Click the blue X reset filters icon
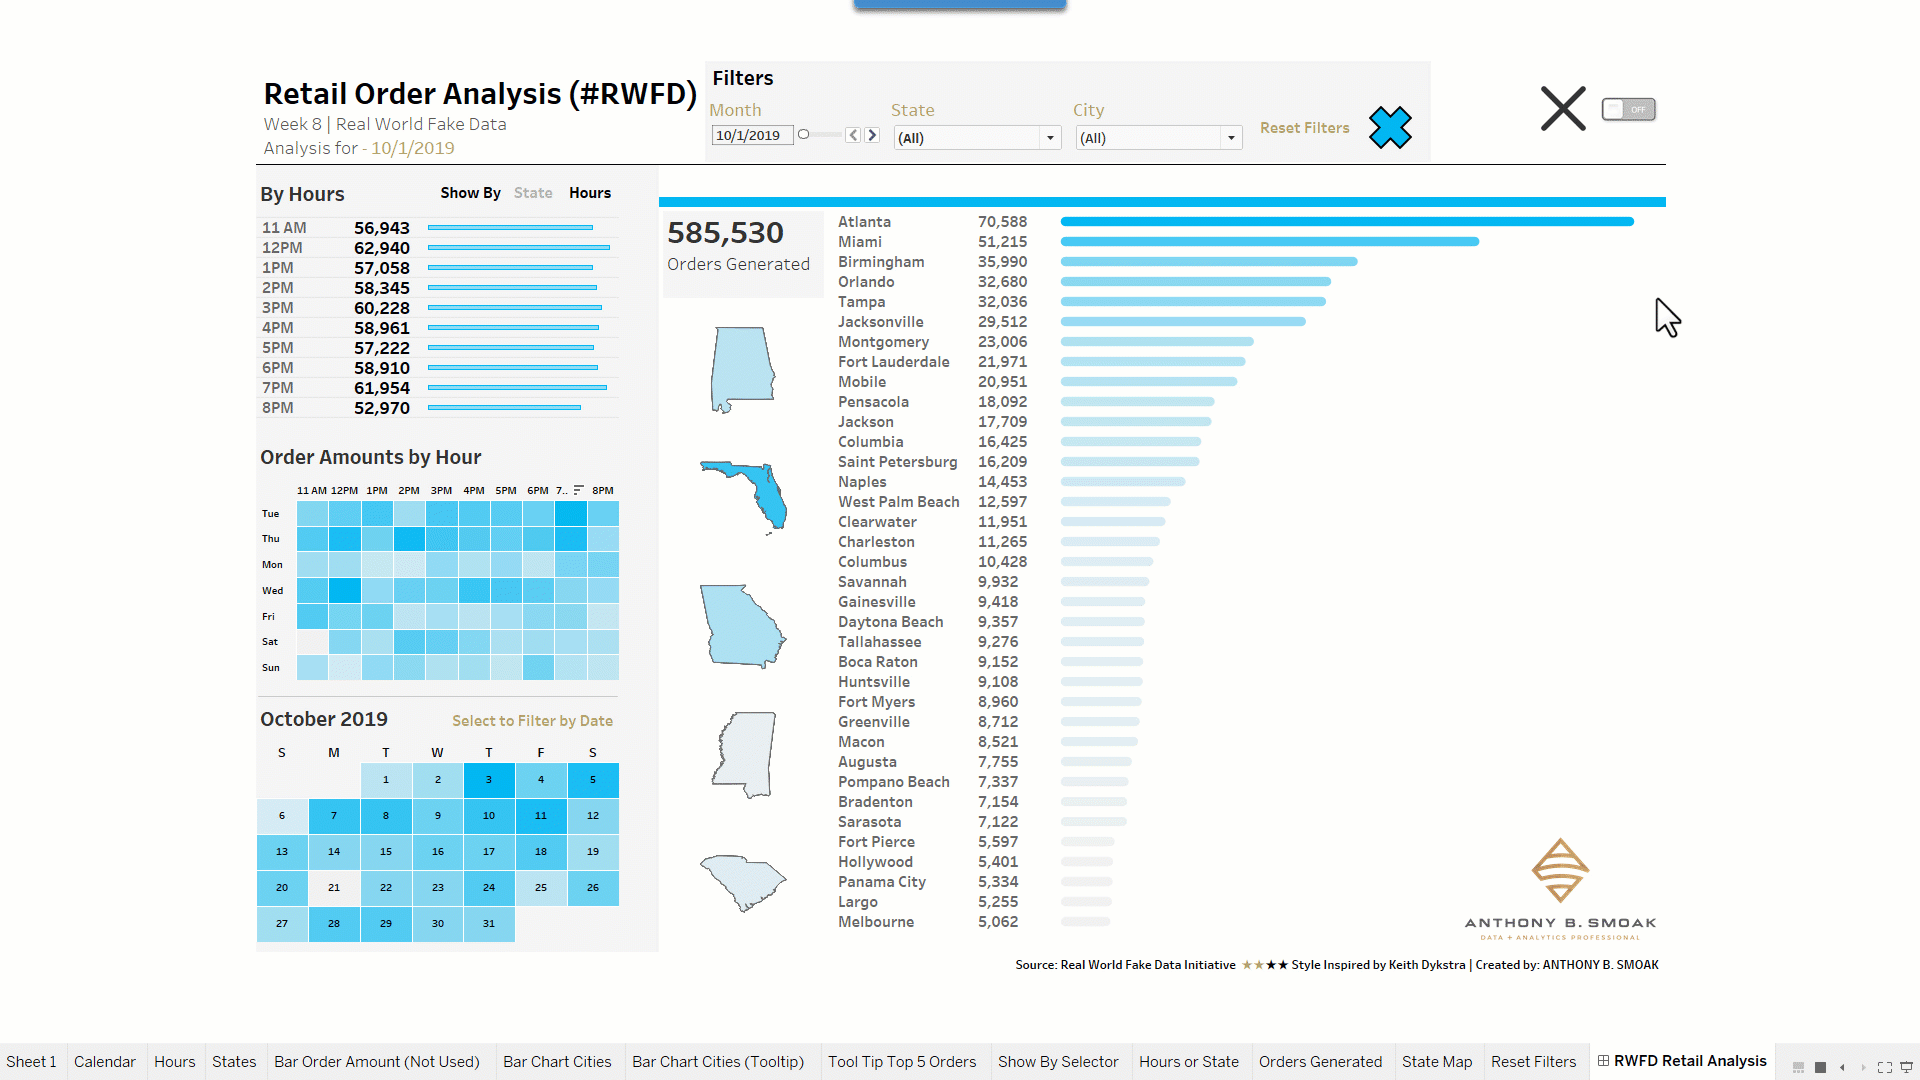 pyautogui.click(x=1390, y=128)
